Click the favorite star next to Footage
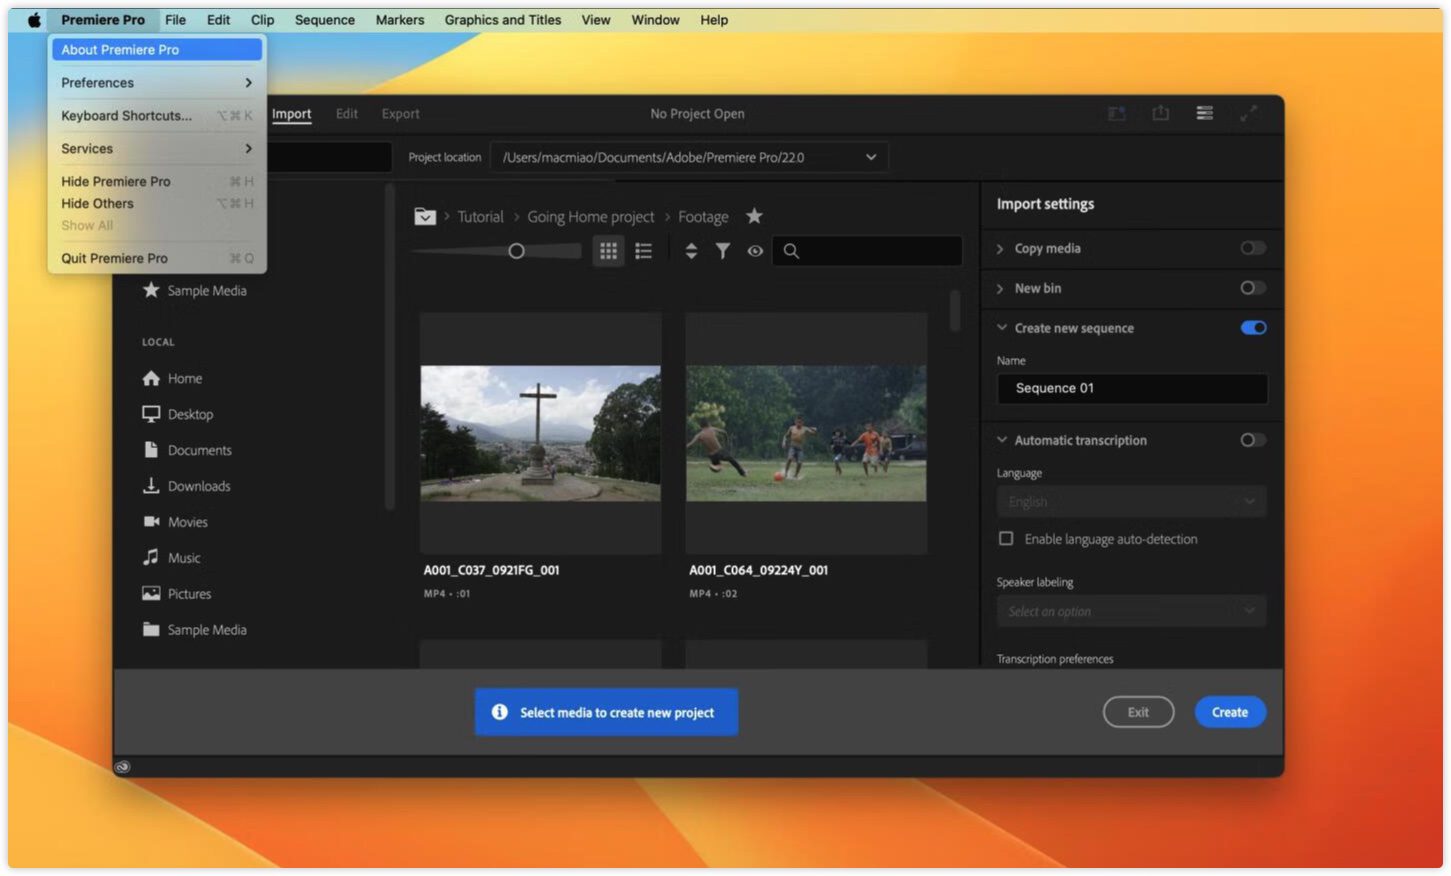Screen dimensions: 1451x876 coord(754,216)
